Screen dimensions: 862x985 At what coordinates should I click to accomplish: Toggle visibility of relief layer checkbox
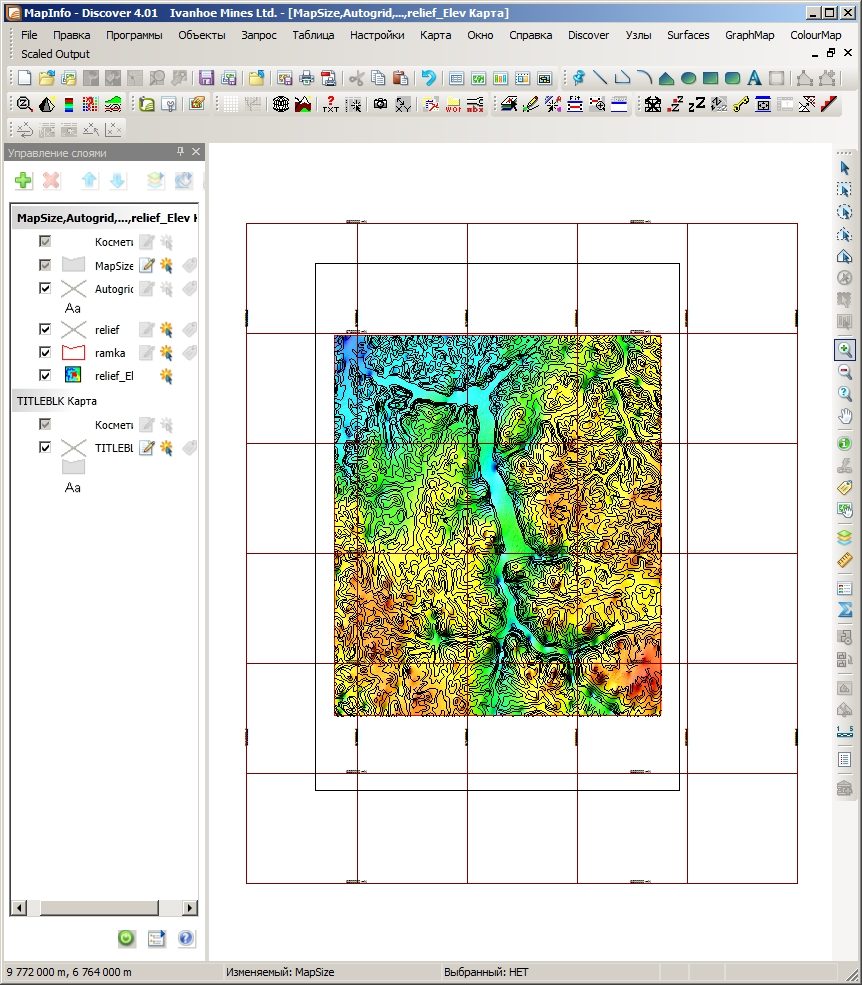click(45, 329)
